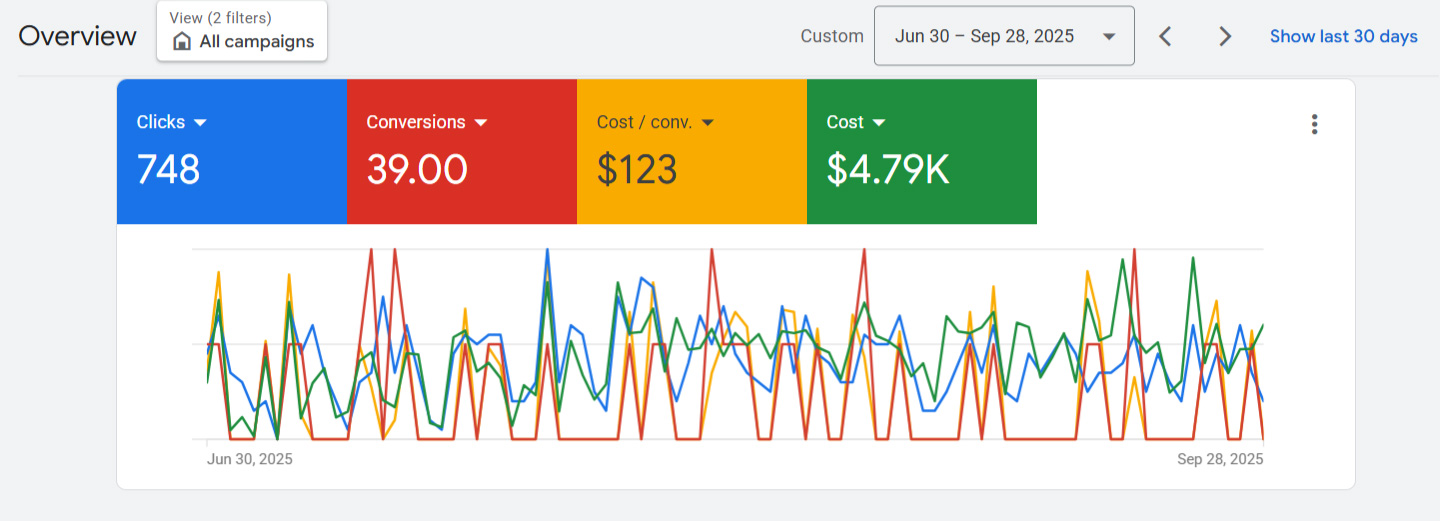Click the Custom label beside date range
The height and width of the screenshot is (521, 1440).
coord(832,36)
